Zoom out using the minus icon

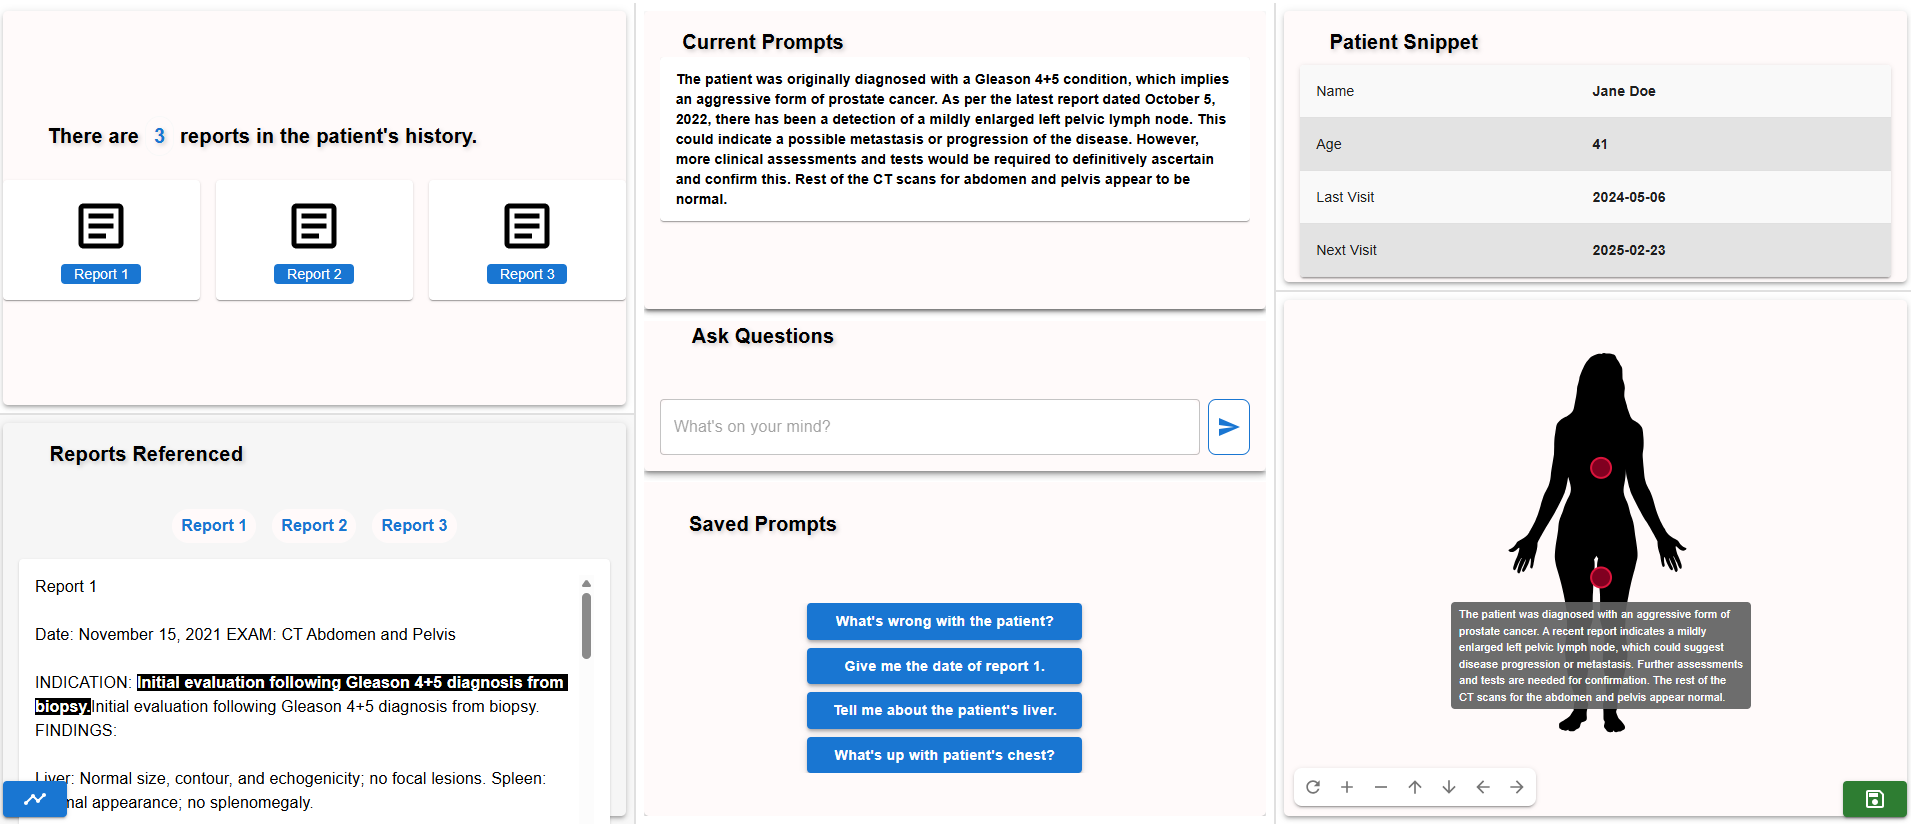(x=1381, y=787)
